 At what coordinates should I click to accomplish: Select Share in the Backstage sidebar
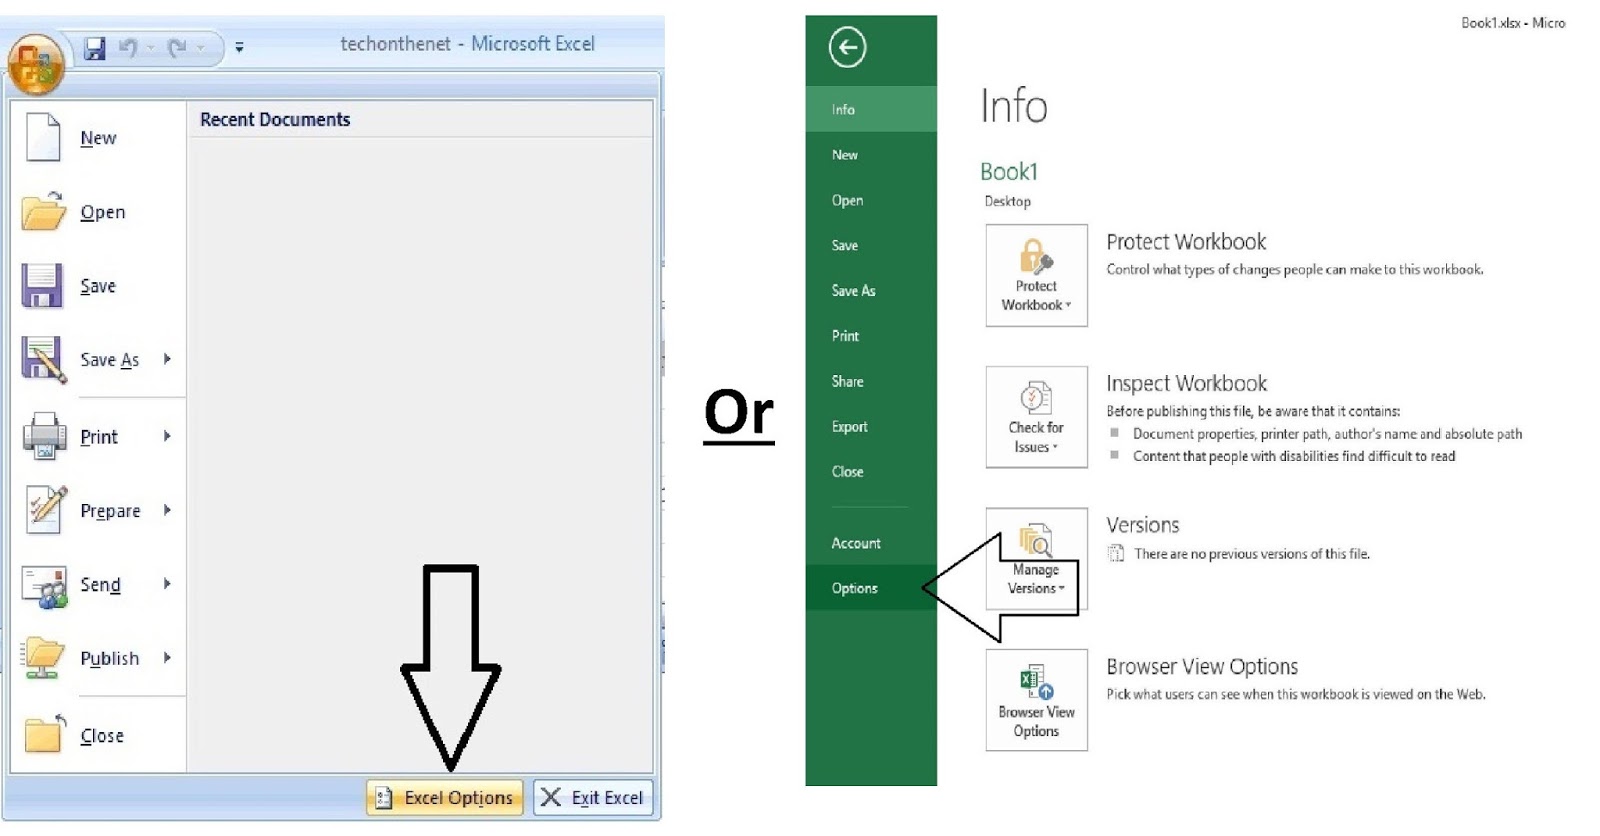pos(871,381)
